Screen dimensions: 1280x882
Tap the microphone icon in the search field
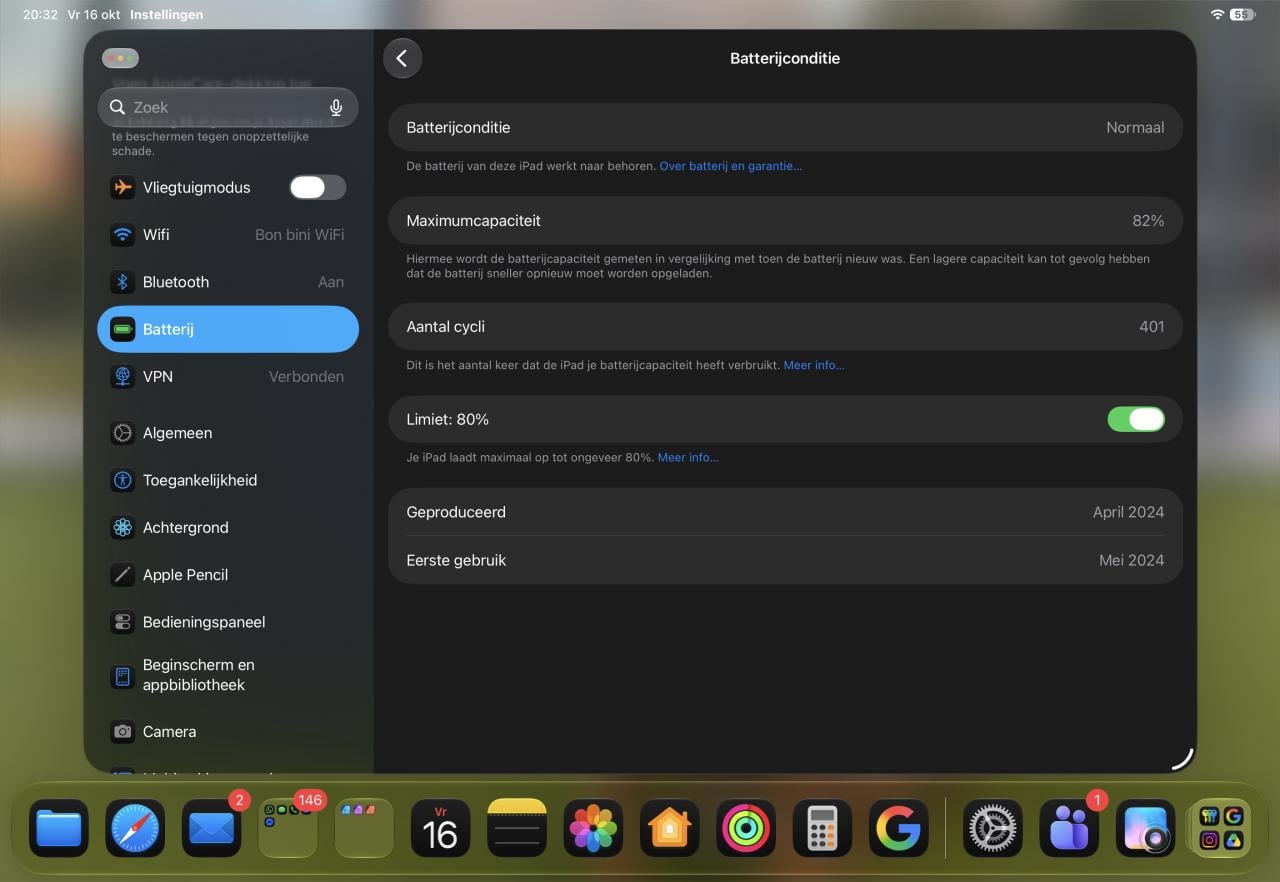[x=336, y=107]
